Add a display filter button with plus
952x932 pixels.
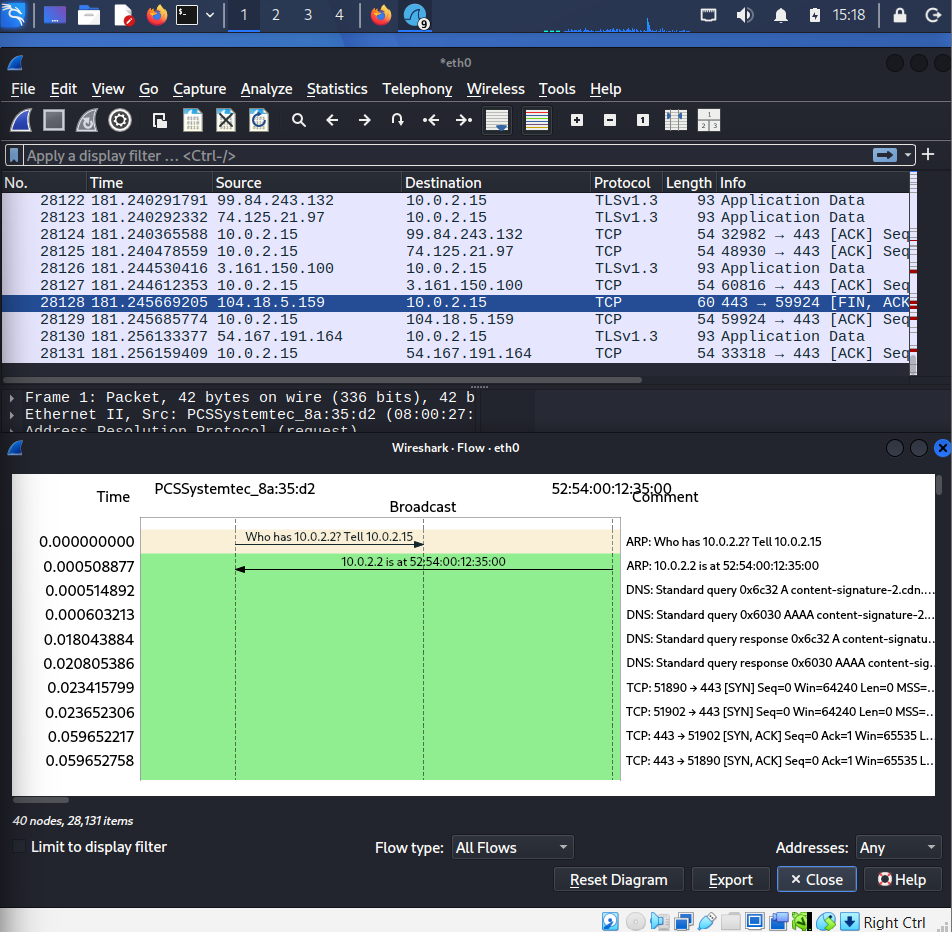pos(928,154)
